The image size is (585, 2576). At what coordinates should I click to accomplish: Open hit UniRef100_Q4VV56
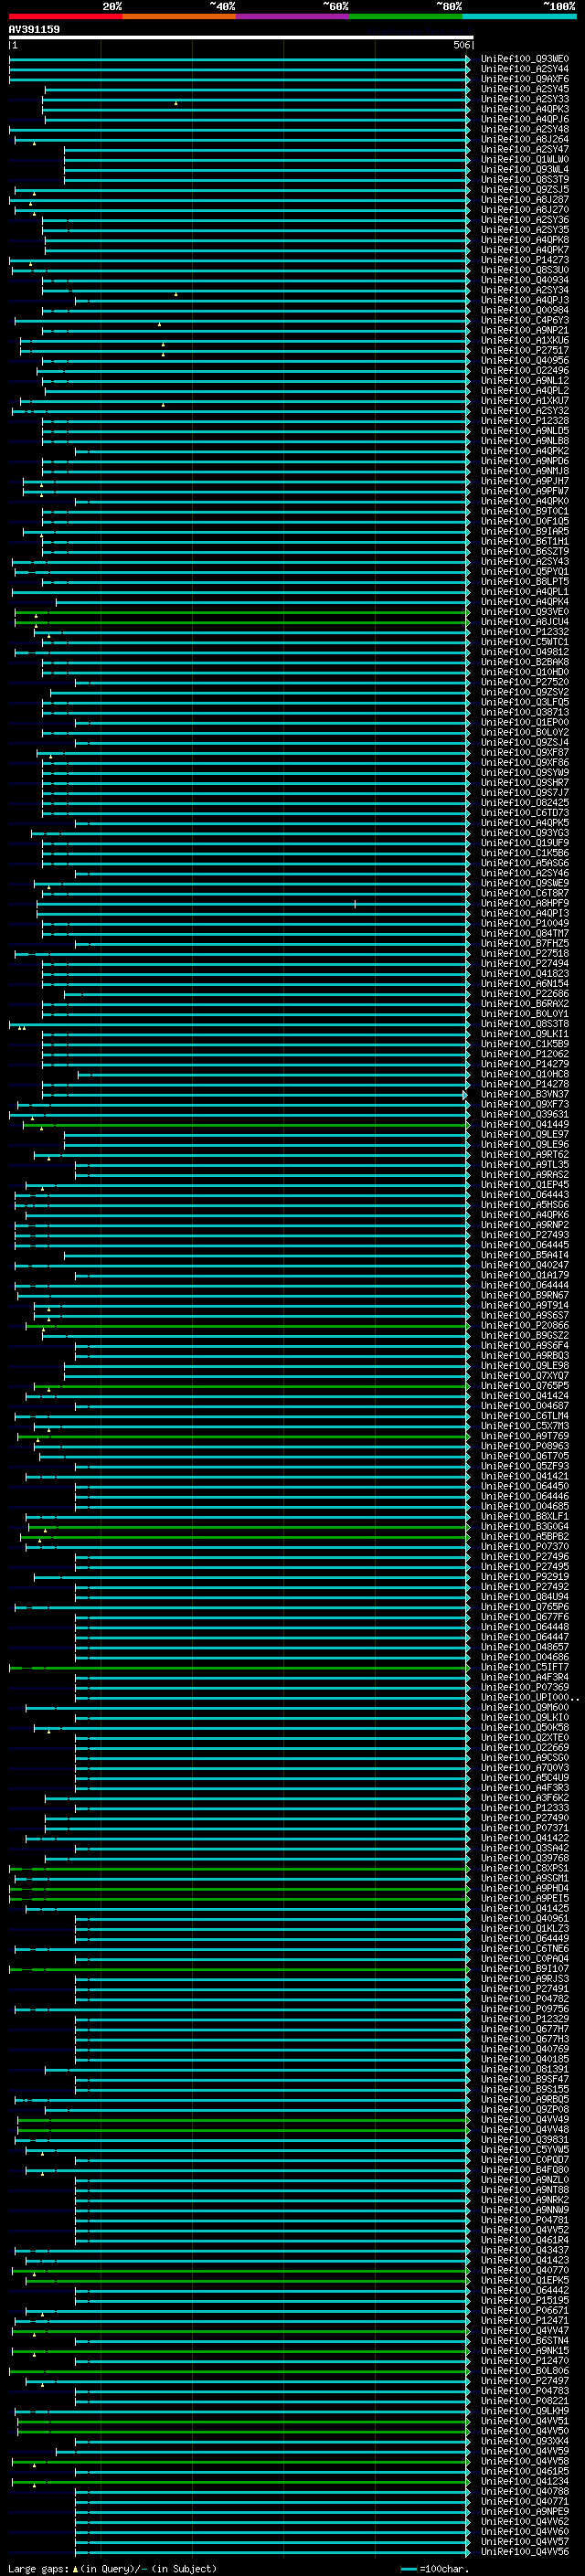coord(525,2552)
